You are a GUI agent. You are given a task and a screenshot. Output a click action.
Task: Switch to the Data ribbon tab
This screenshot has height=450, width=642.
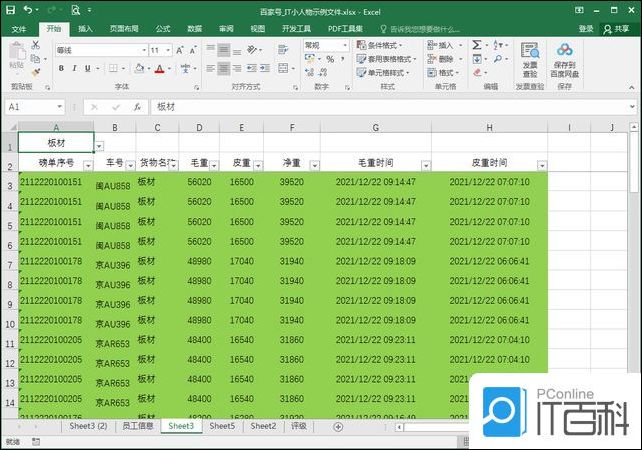click(194, 29)
